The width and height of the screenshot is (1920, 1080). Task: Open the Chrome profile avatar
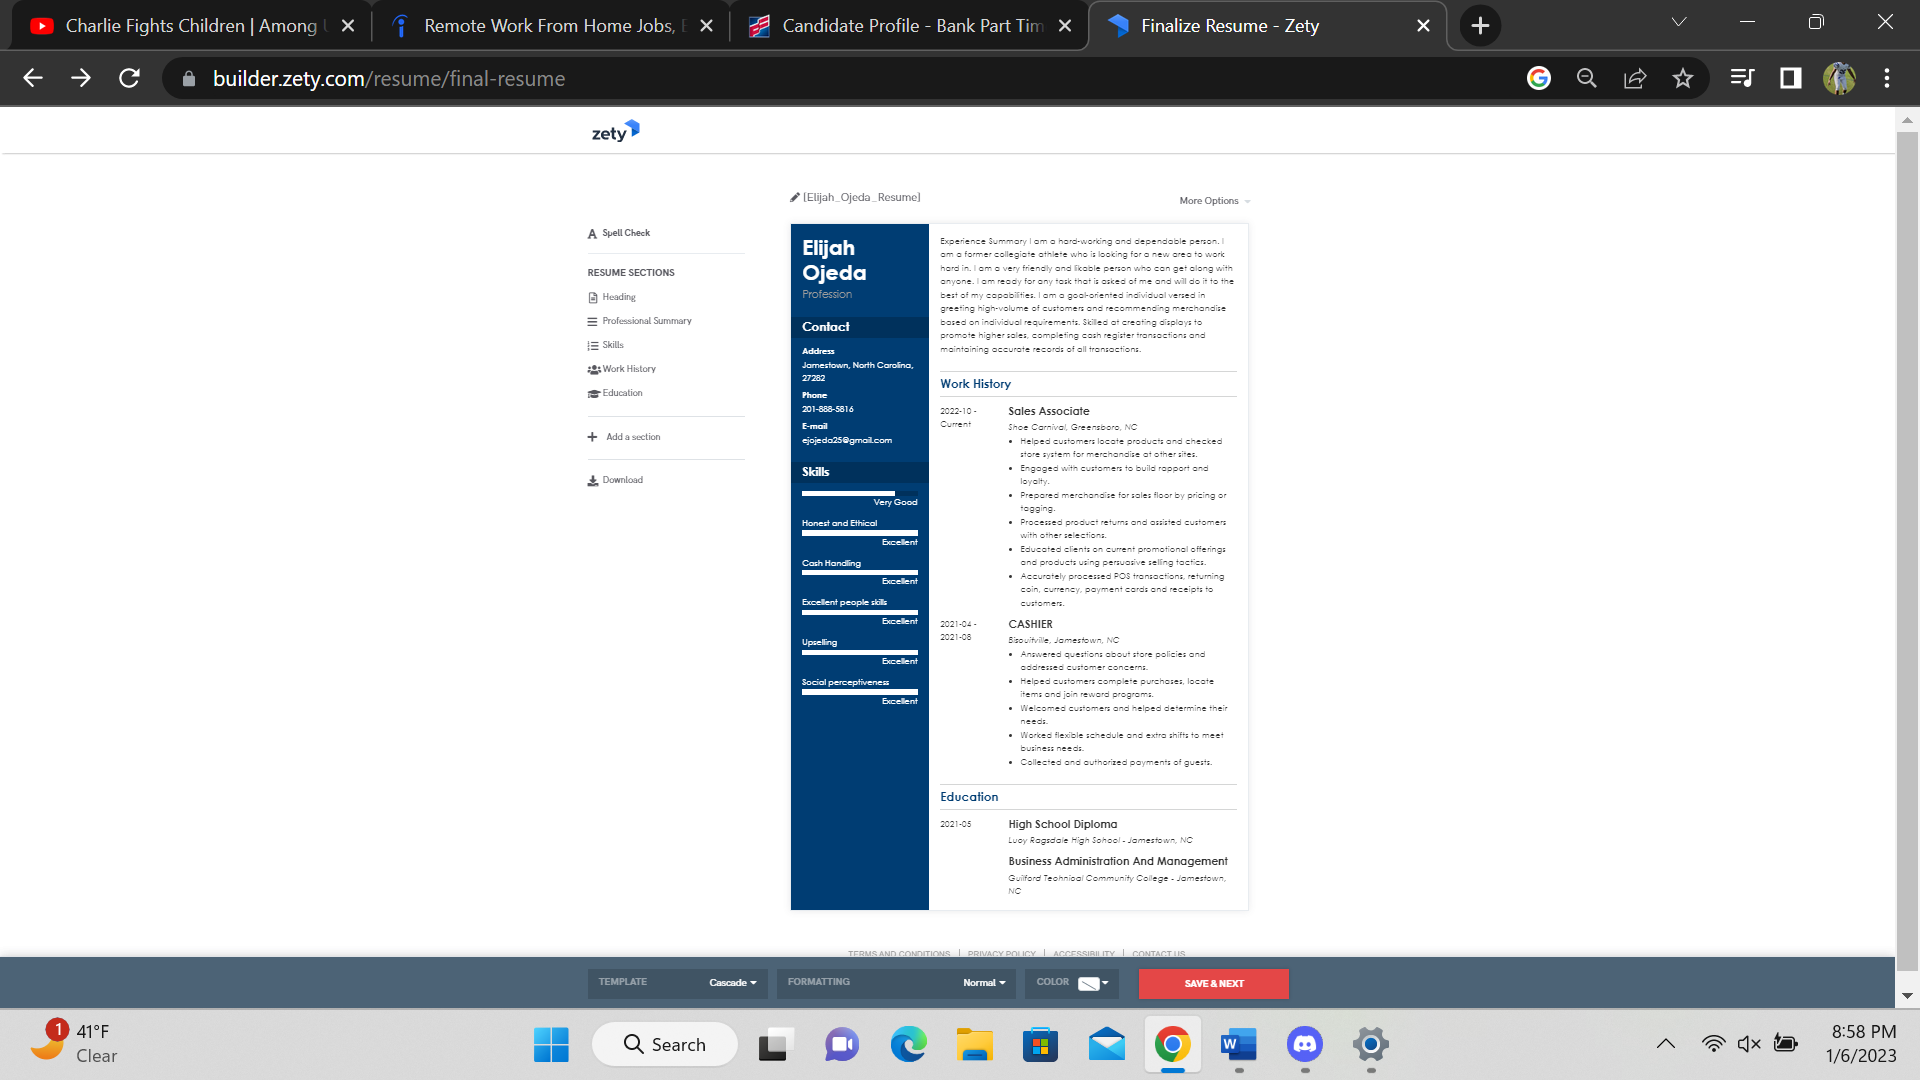pos(1839,78)
